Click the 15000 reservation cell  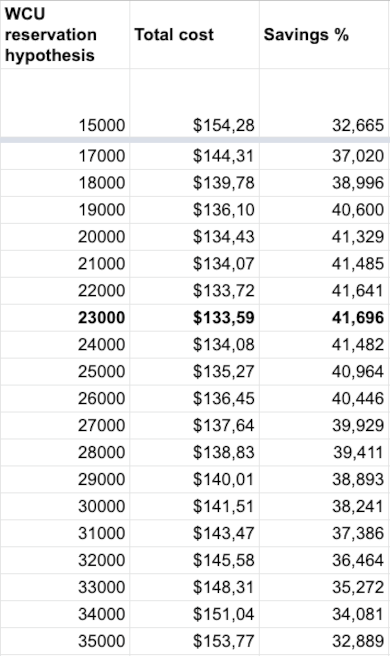[65, 103]
